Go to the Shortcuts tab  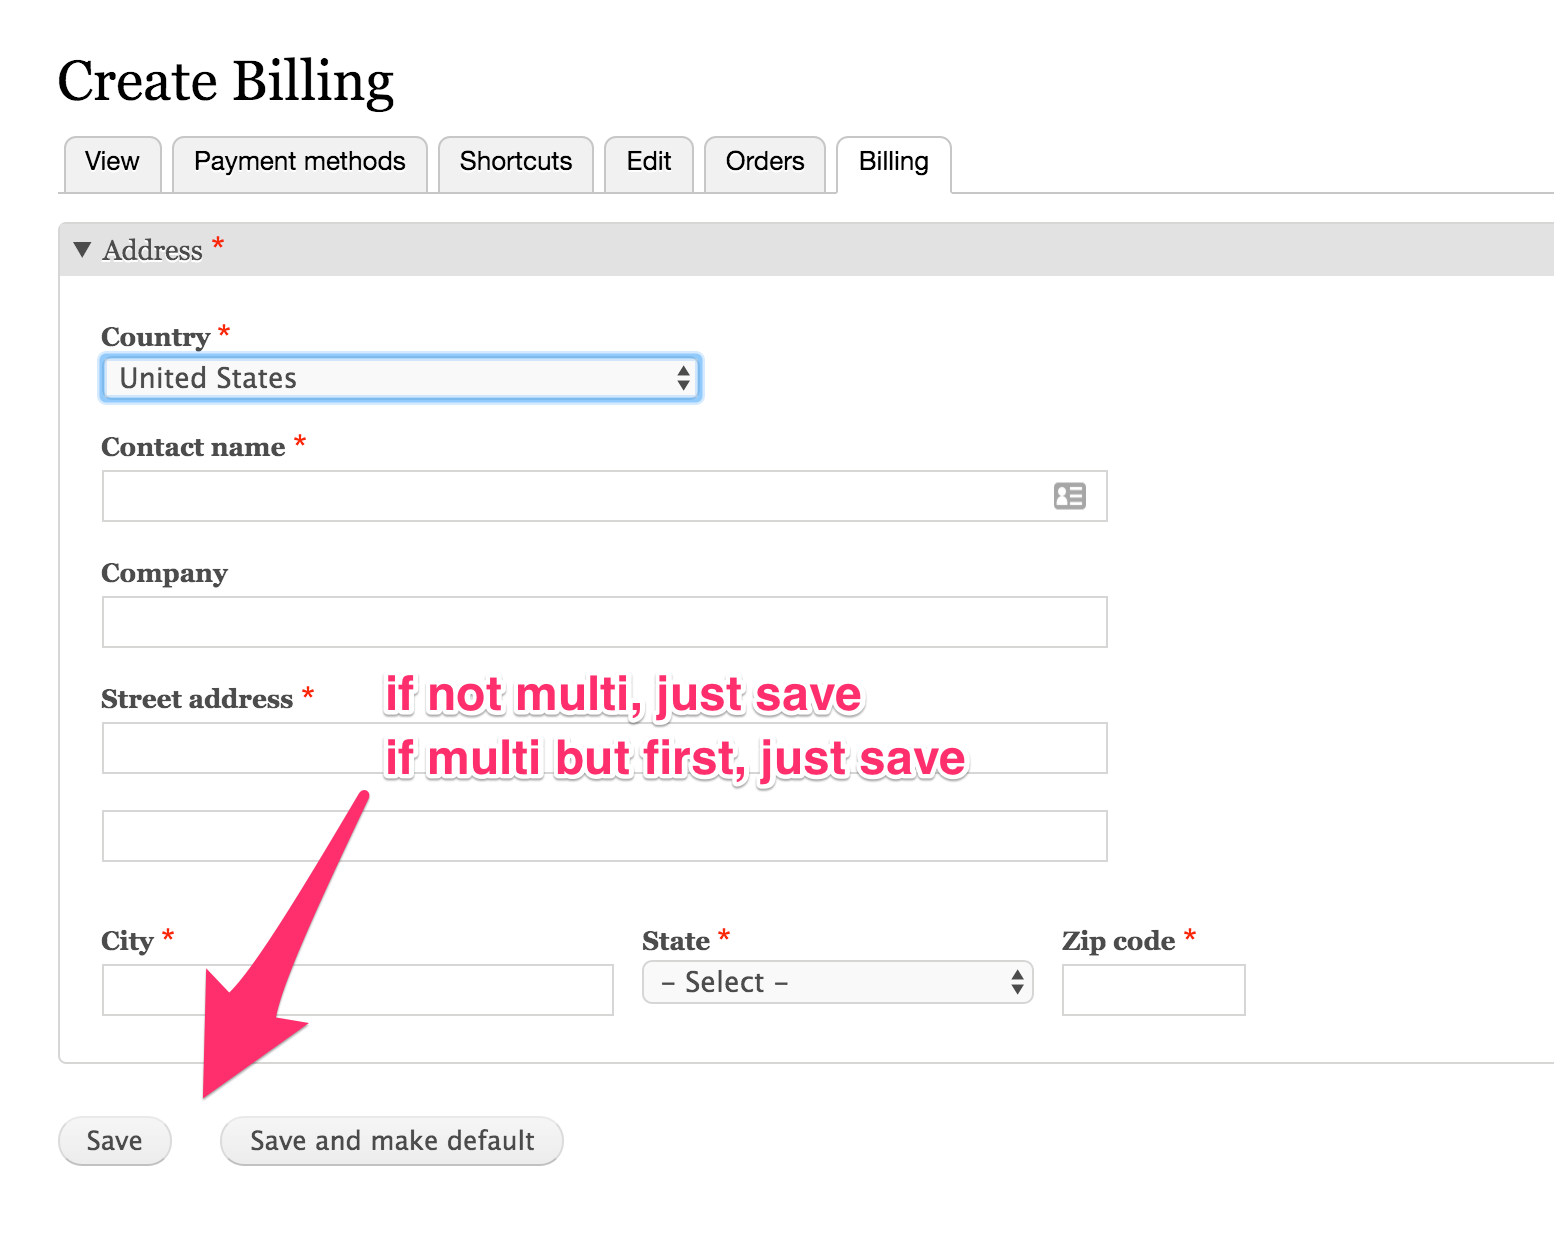[516, 162]
